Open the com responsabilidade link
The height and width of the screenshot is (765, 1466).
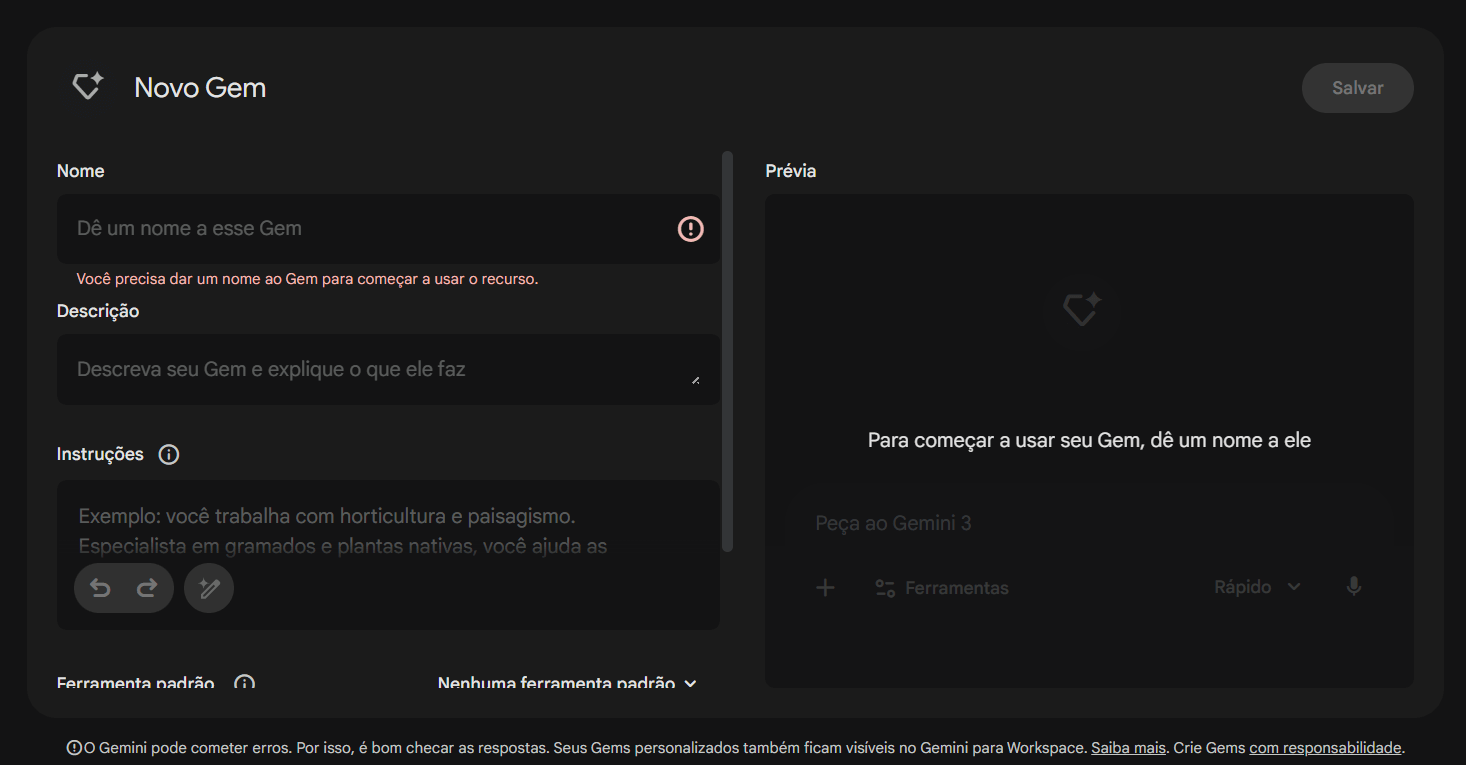pyautogui.click(x=1325, y=747)
